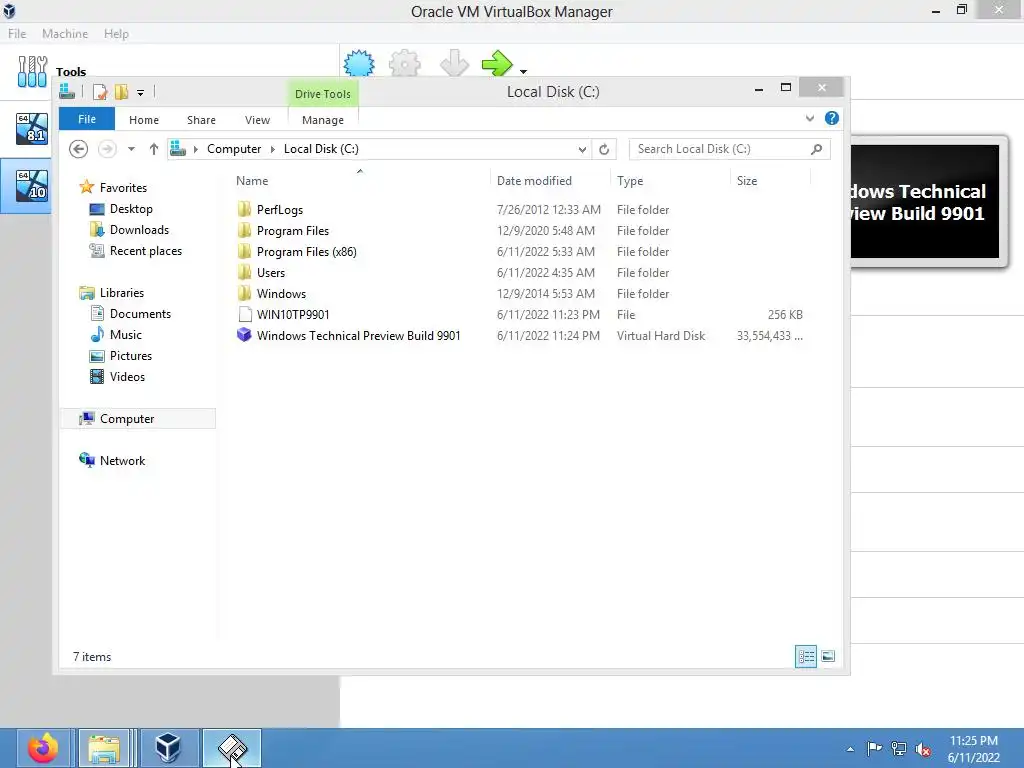Click Libraries in the navigation pane
The image size is (1024, 768).
[x=121, y=293]
